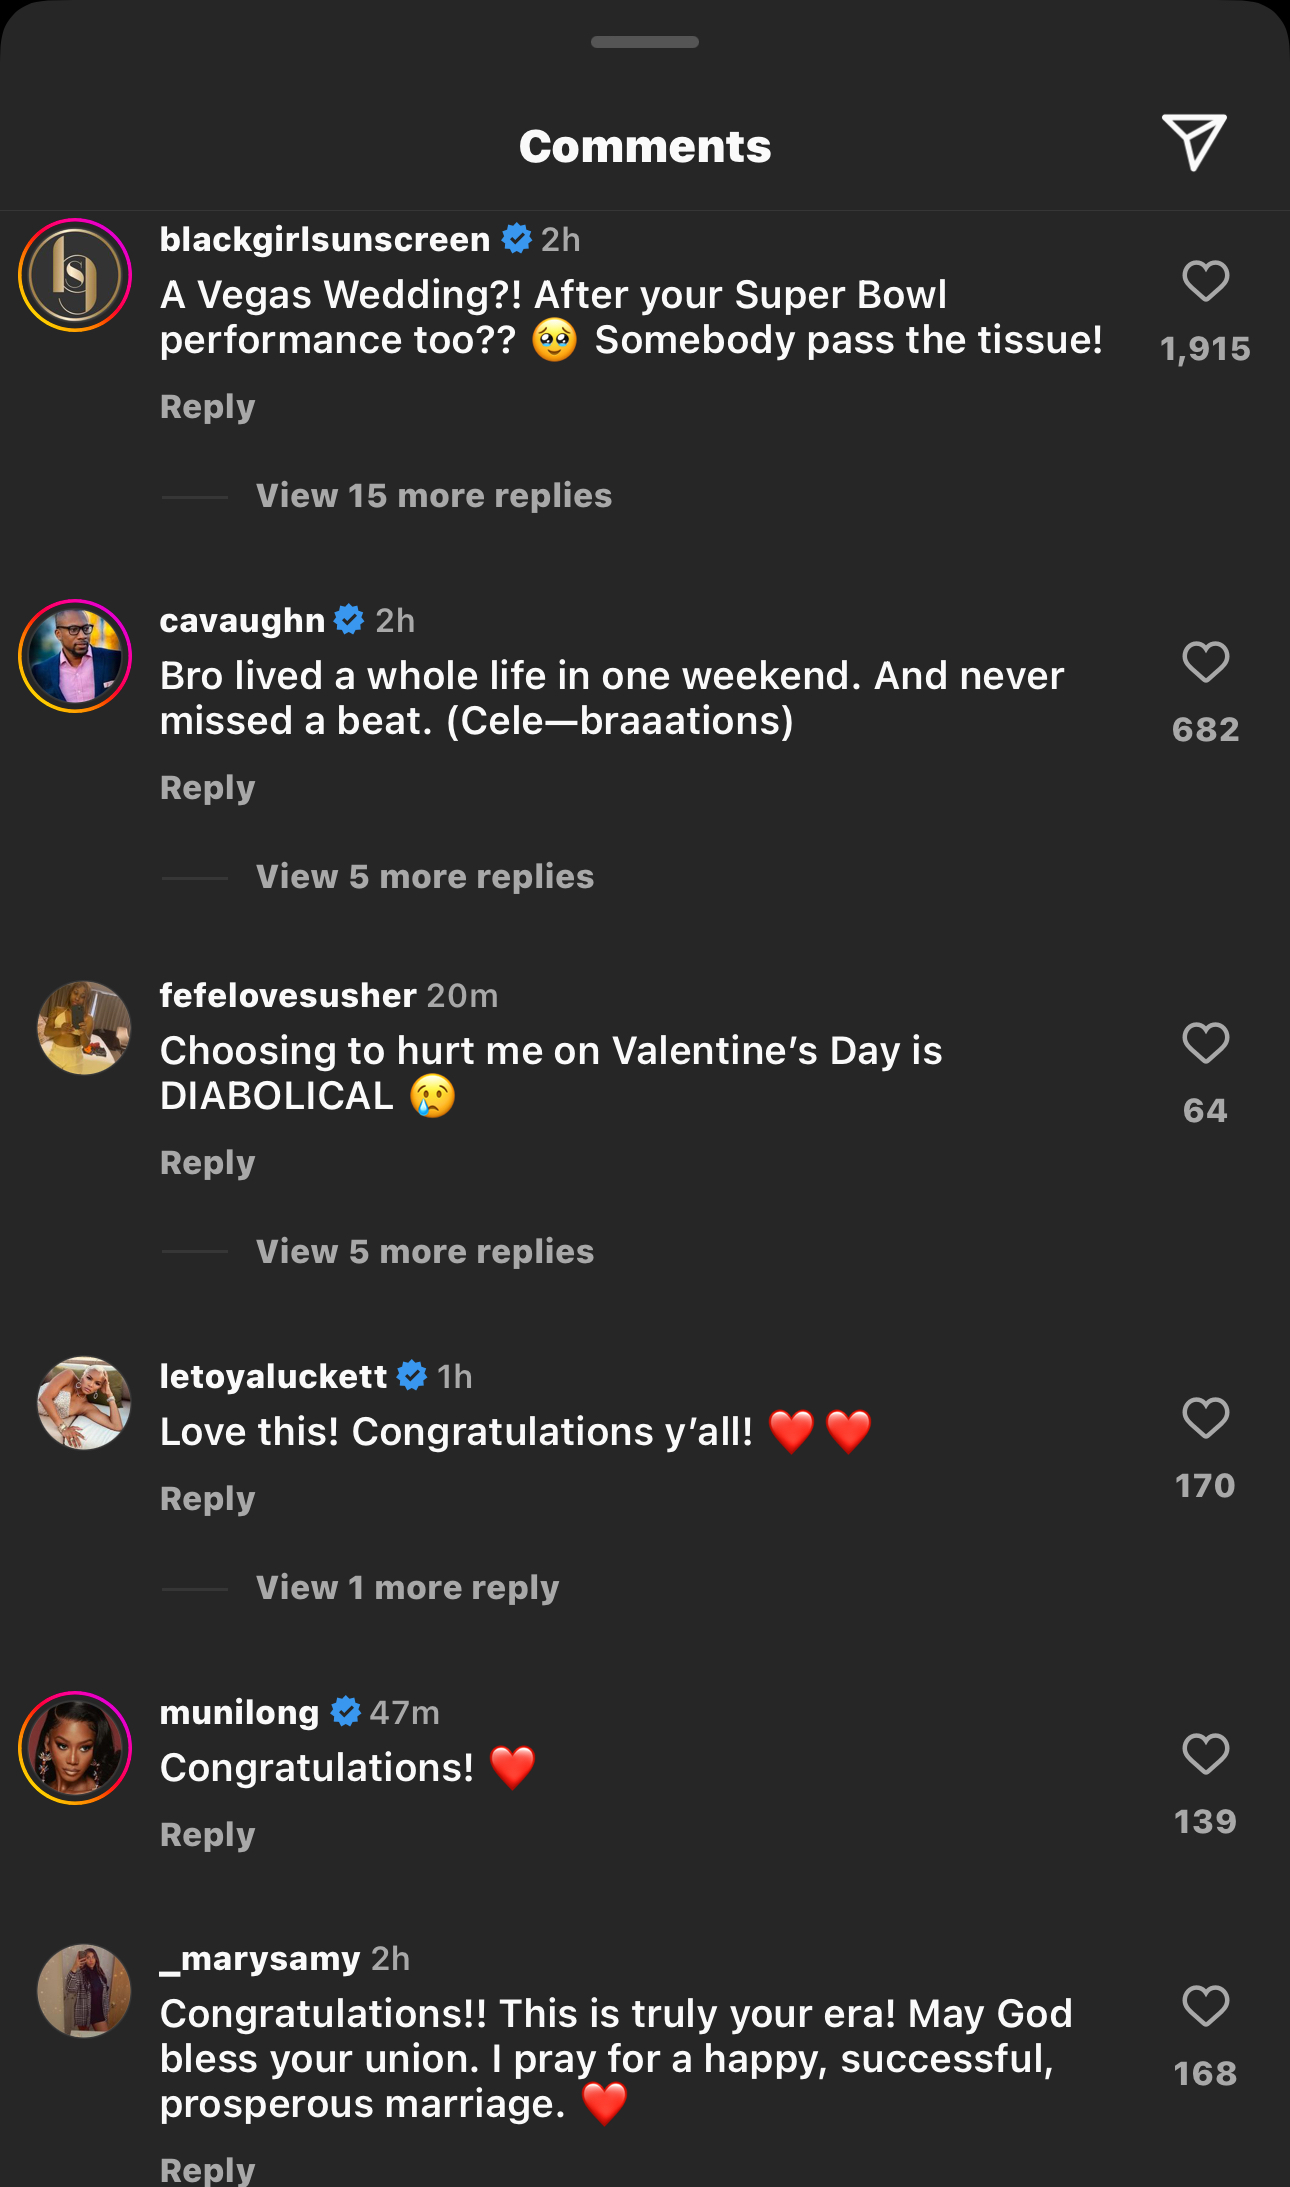Reply to cavaughn's comment
The width and height of the screenshot is (1290, 2187).
click(x=208, y=788)
